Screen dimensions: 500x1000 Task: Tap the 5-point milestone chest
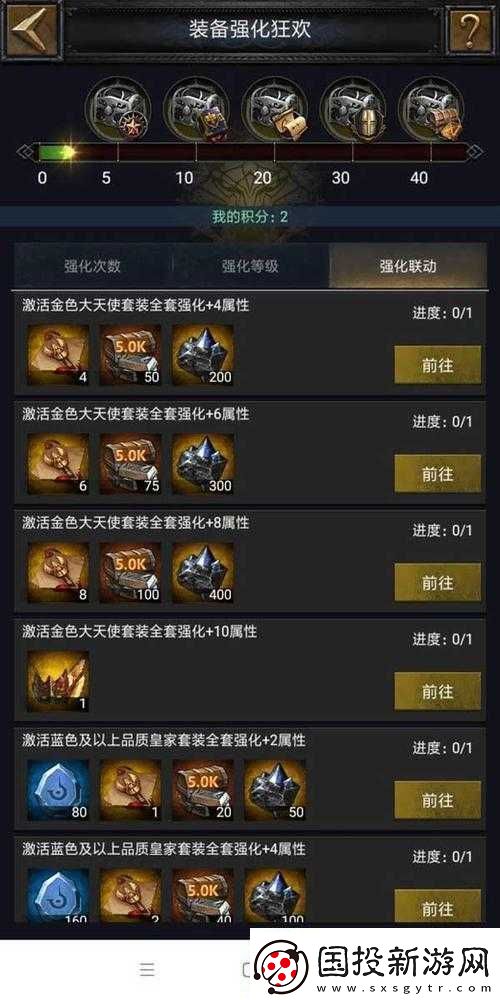click(x=117, y=107)
